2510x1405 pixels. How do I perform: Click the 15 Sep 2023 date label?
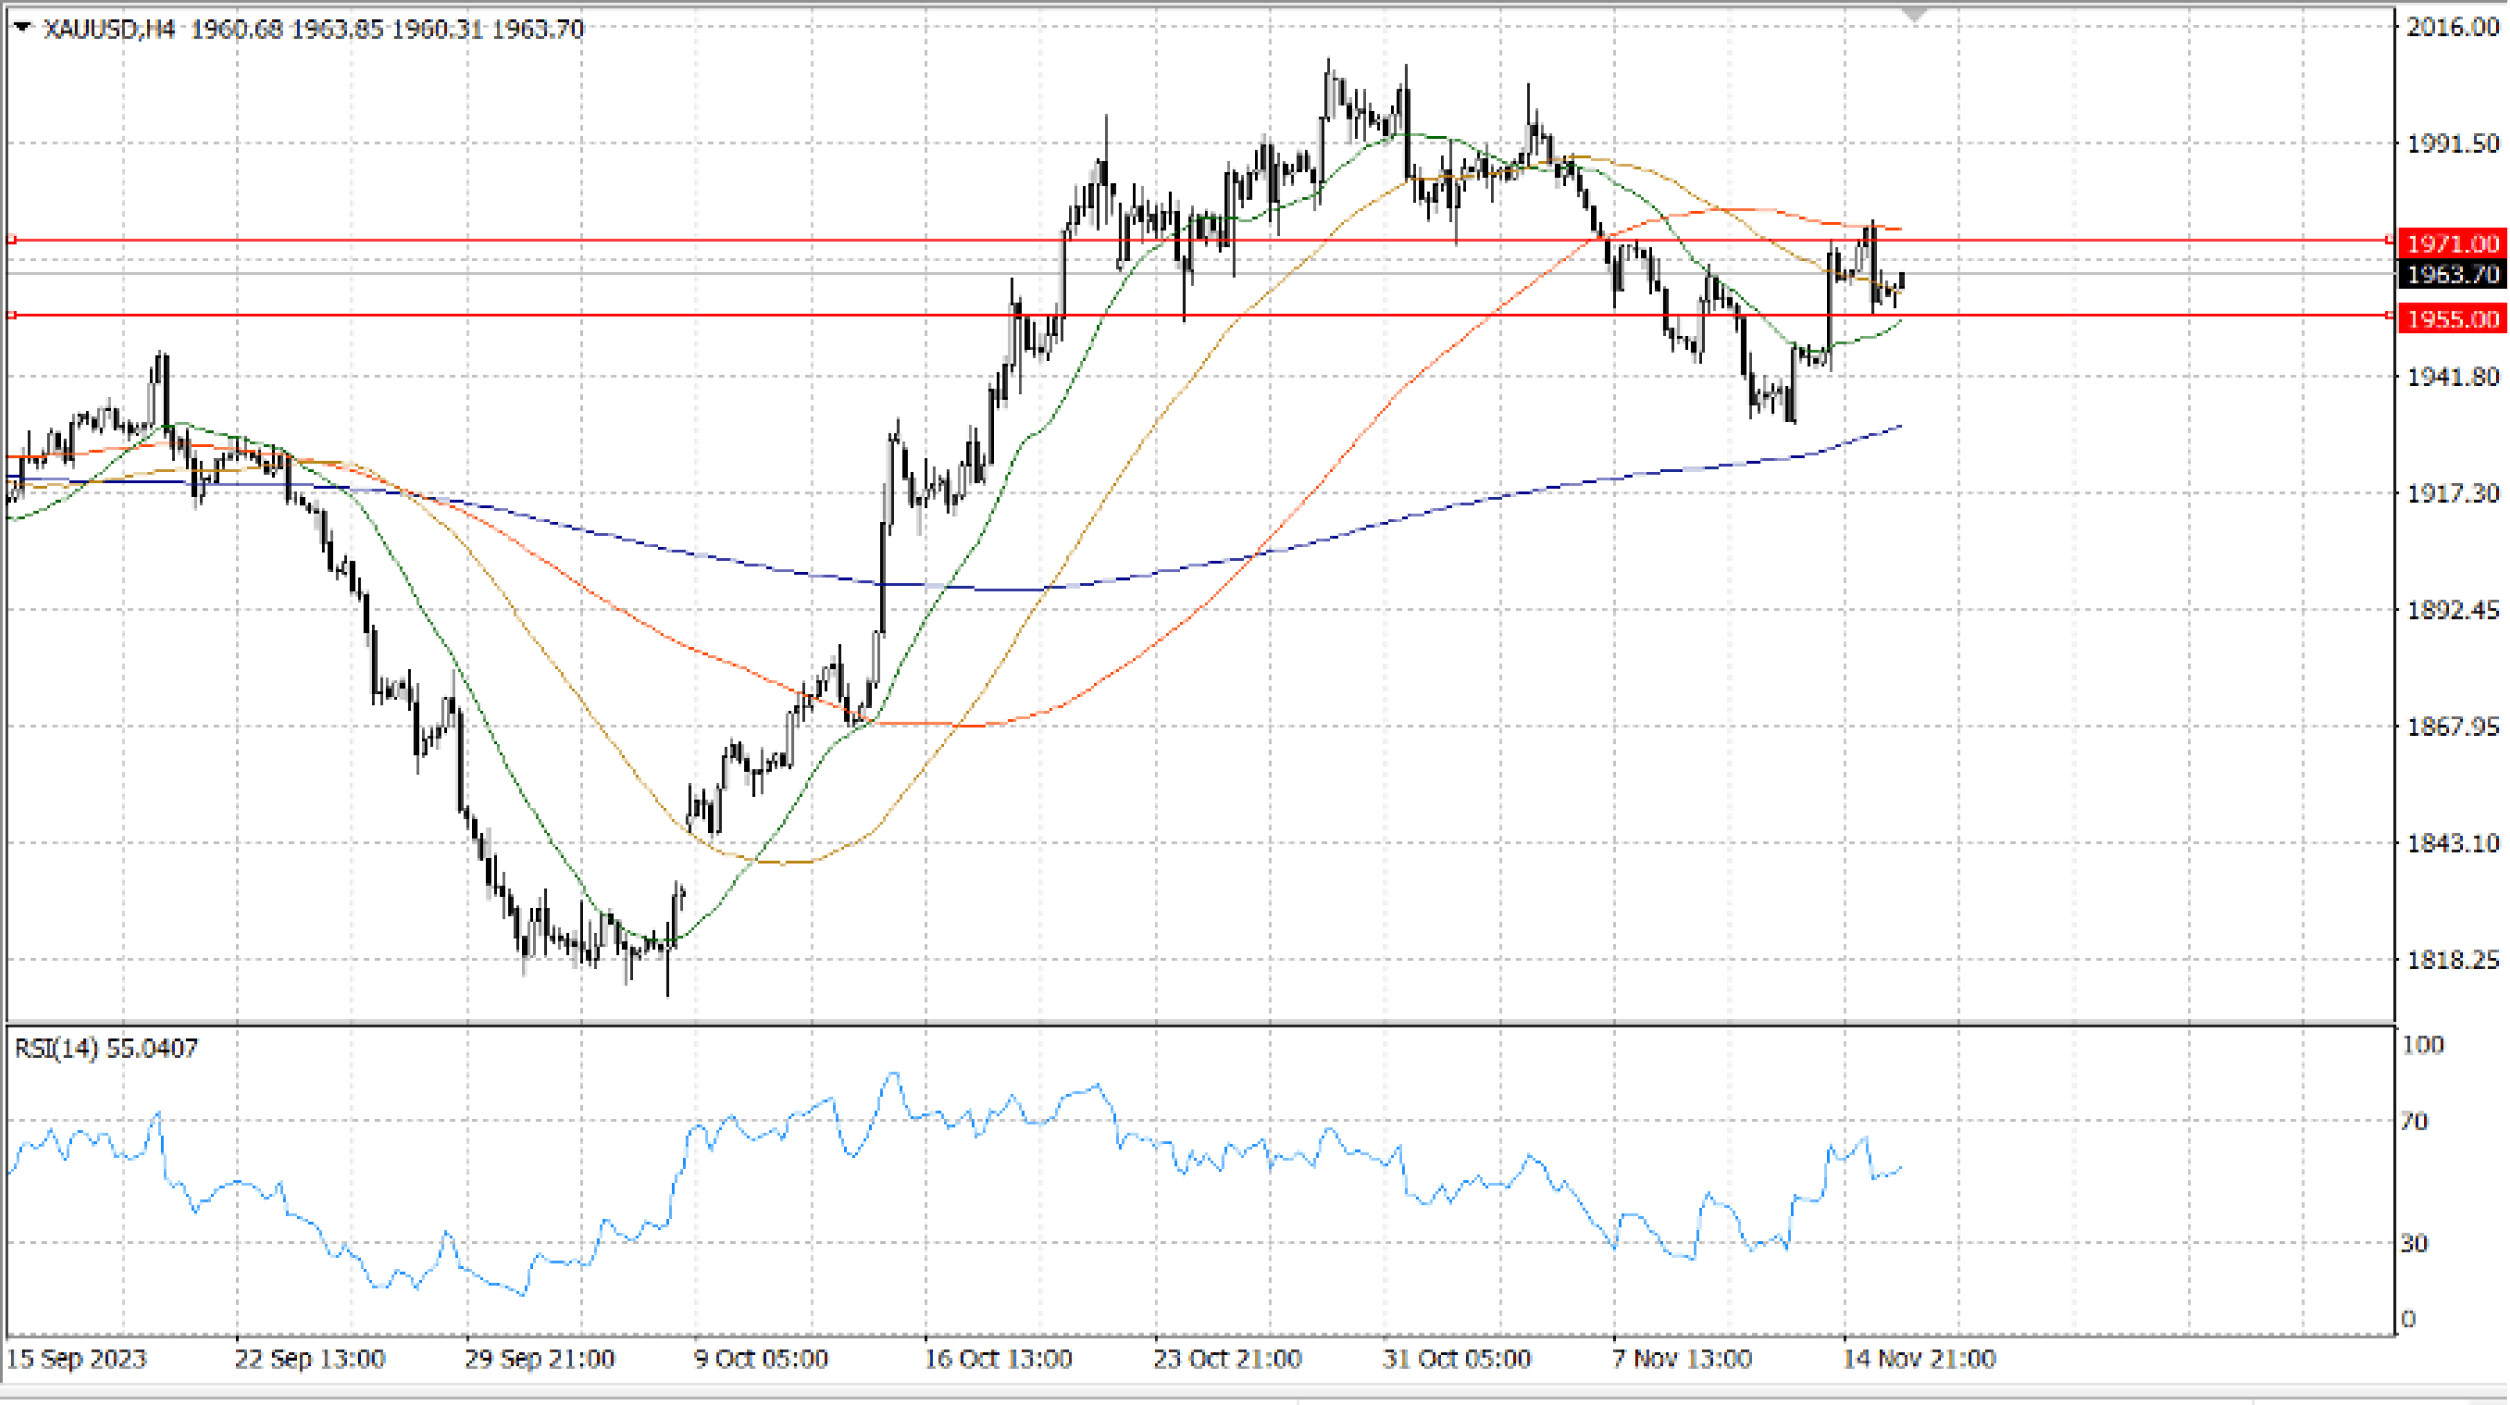[76, 1359]
